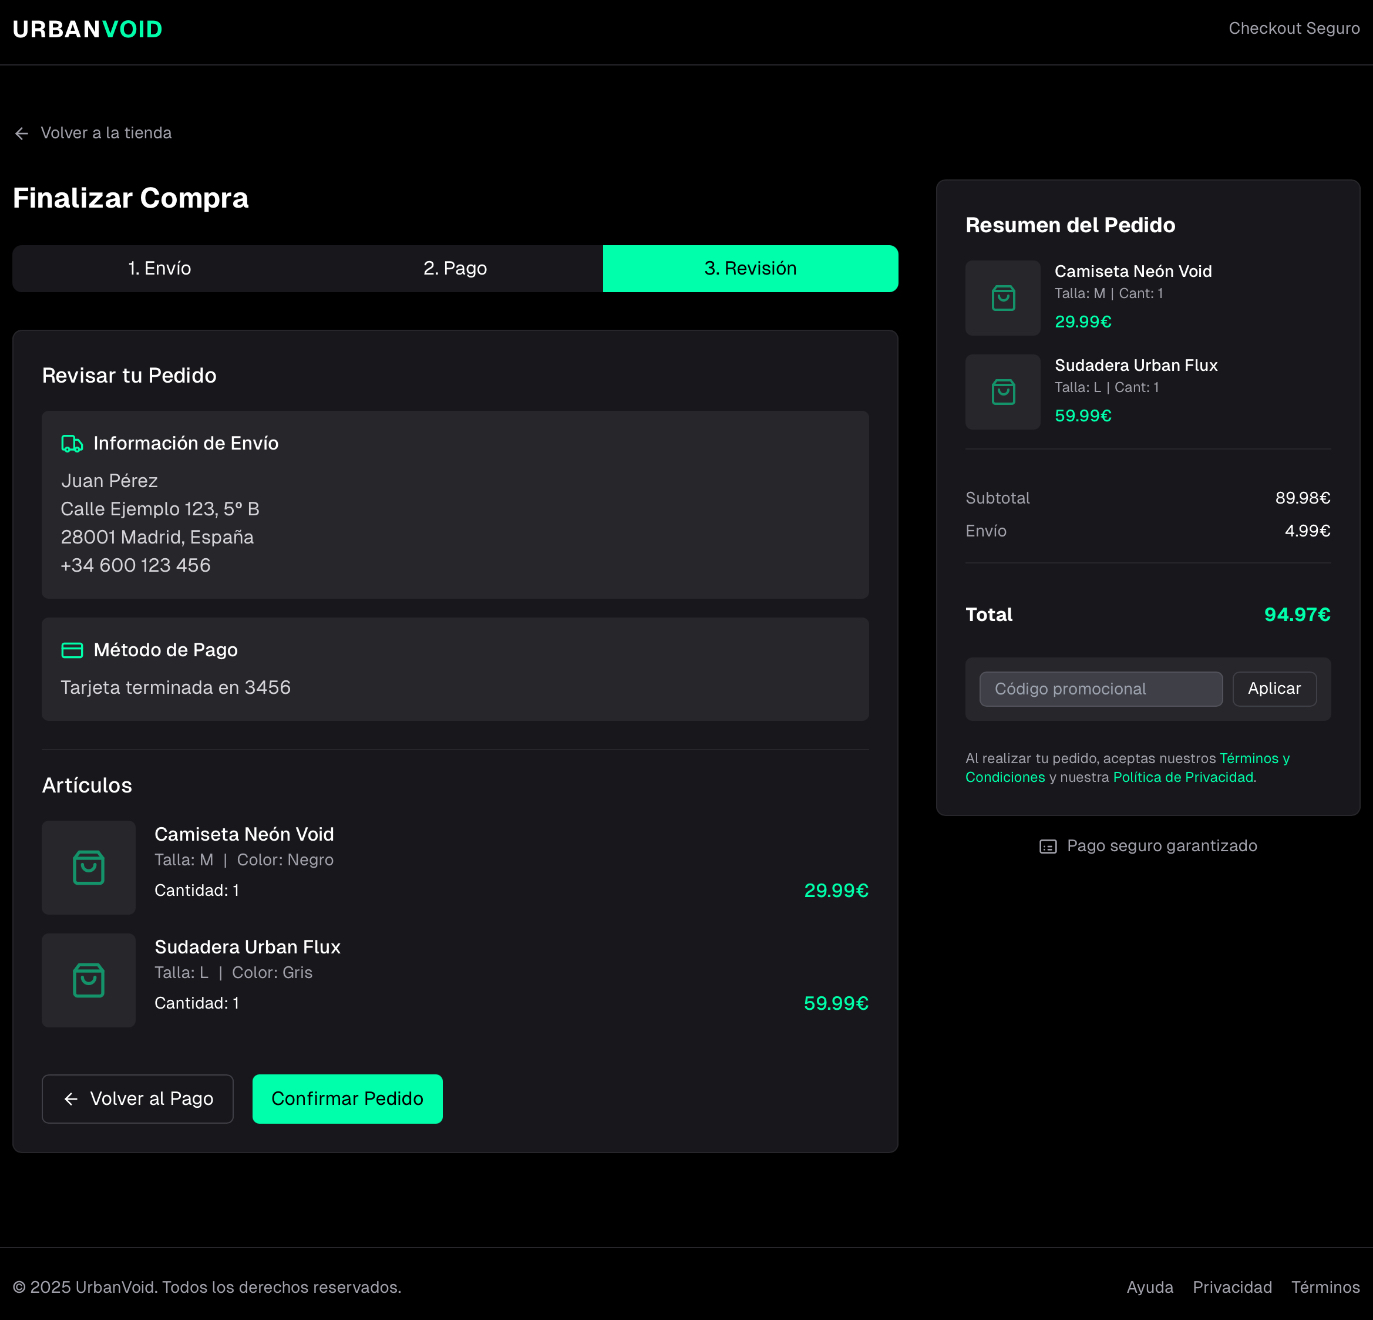Click the secure payment icon near Pago seguro garantizado
Image resolution: width=1373 pixels, height=1320 pixels.
(1048, 847)
